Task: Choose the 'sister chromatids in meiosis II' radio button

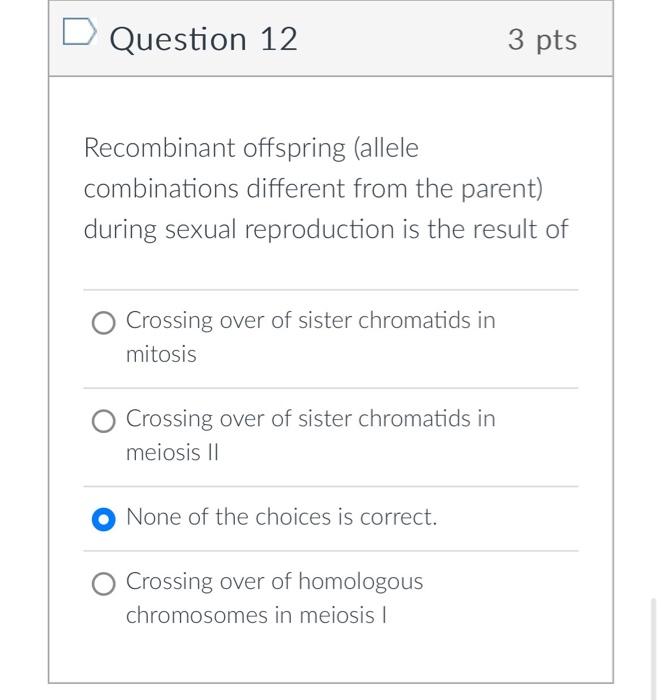Action: click(x=104, y=421)
